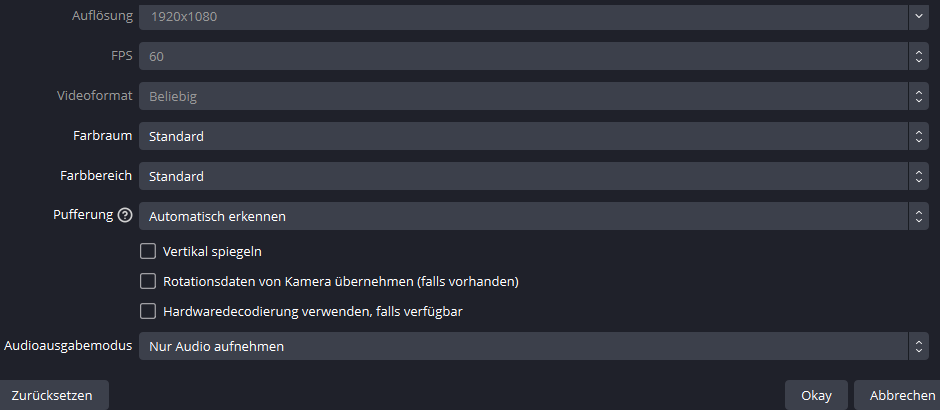Viewport: 940px width, 410px height.
Task: Enable the Vertikal spiegeln checkbox
Action: click(x=148, y=251)
